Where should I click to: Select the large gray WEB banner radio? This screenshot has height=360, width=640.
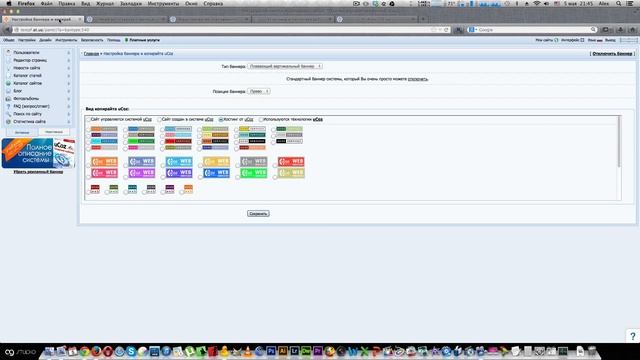coord(238,165)
